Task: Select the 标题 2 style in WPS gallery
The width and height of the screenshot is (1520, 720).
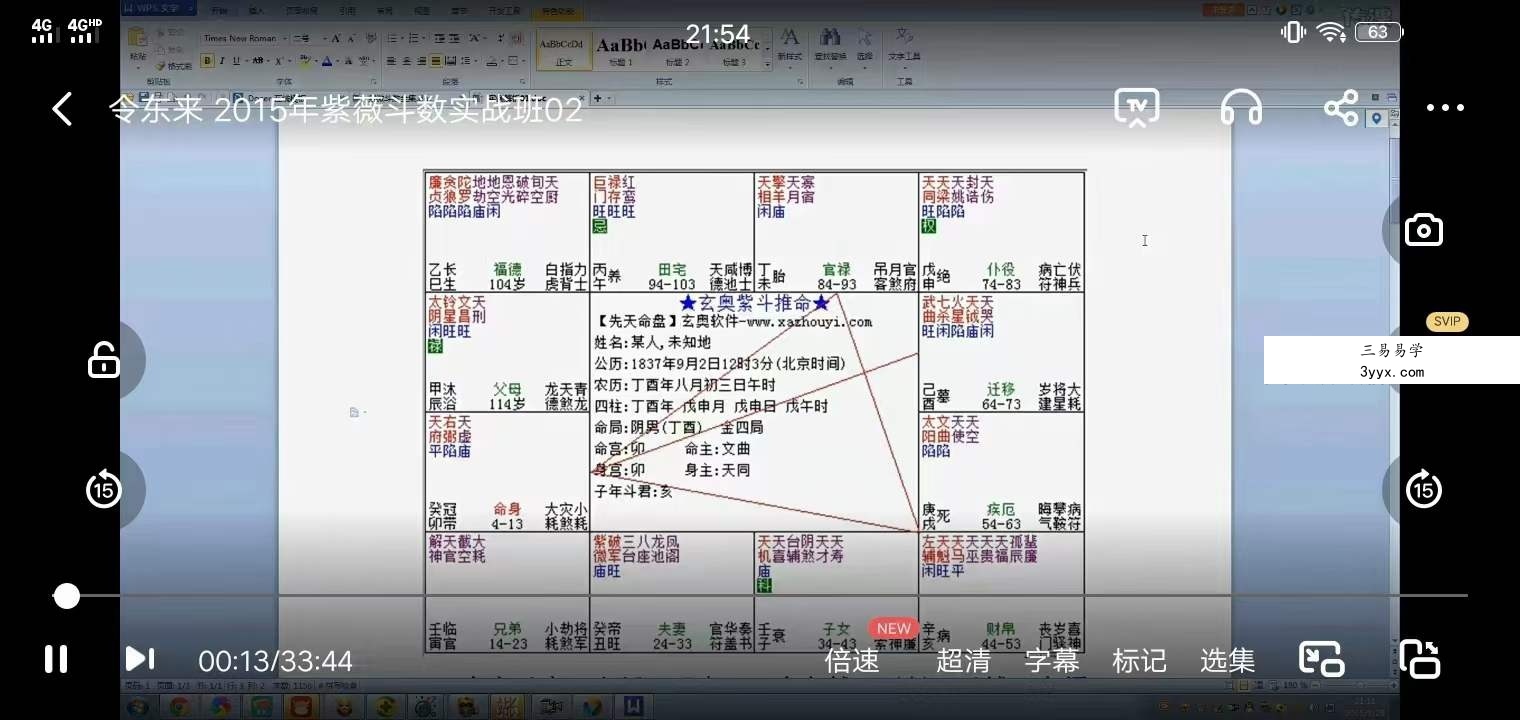Action: pos(678,49)
